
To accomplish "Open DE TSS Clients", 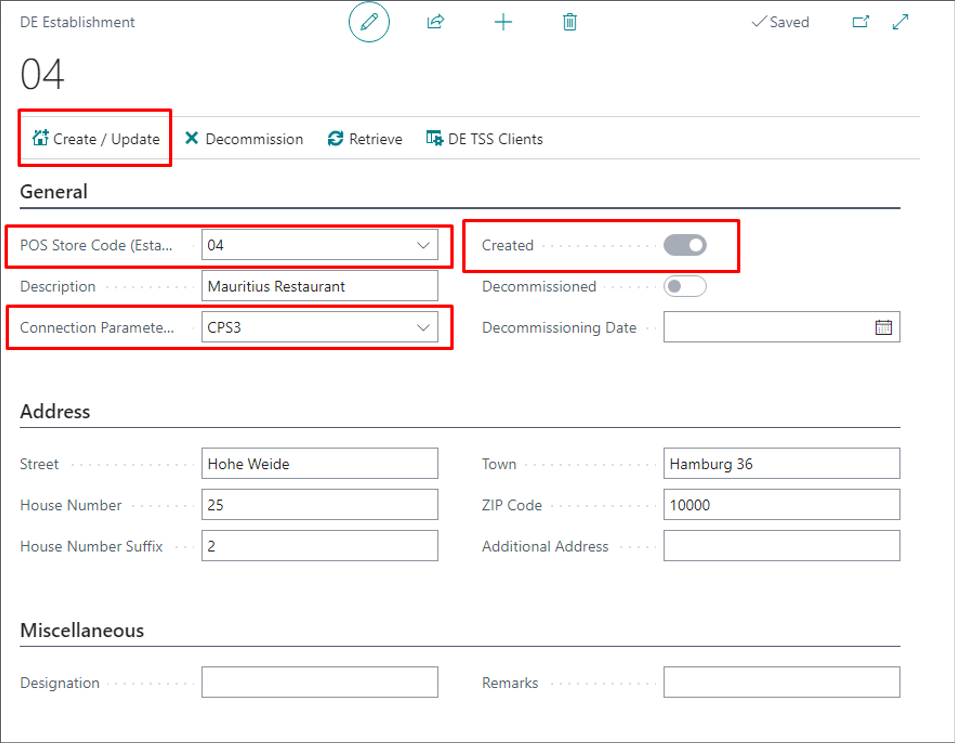I will [x=484, y=139].
